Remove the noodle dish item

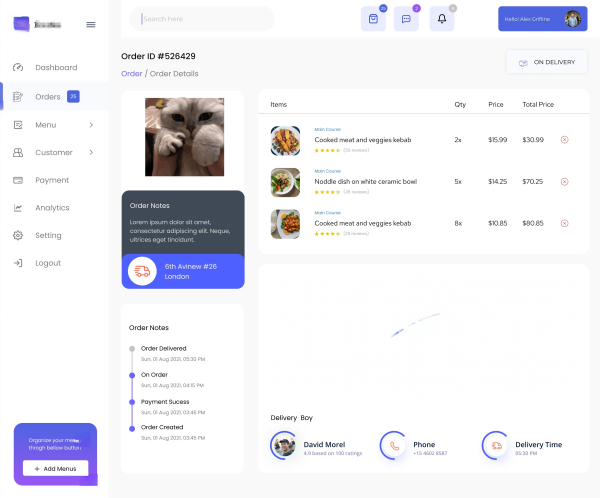pyautogui.click(x=564, y=181)
